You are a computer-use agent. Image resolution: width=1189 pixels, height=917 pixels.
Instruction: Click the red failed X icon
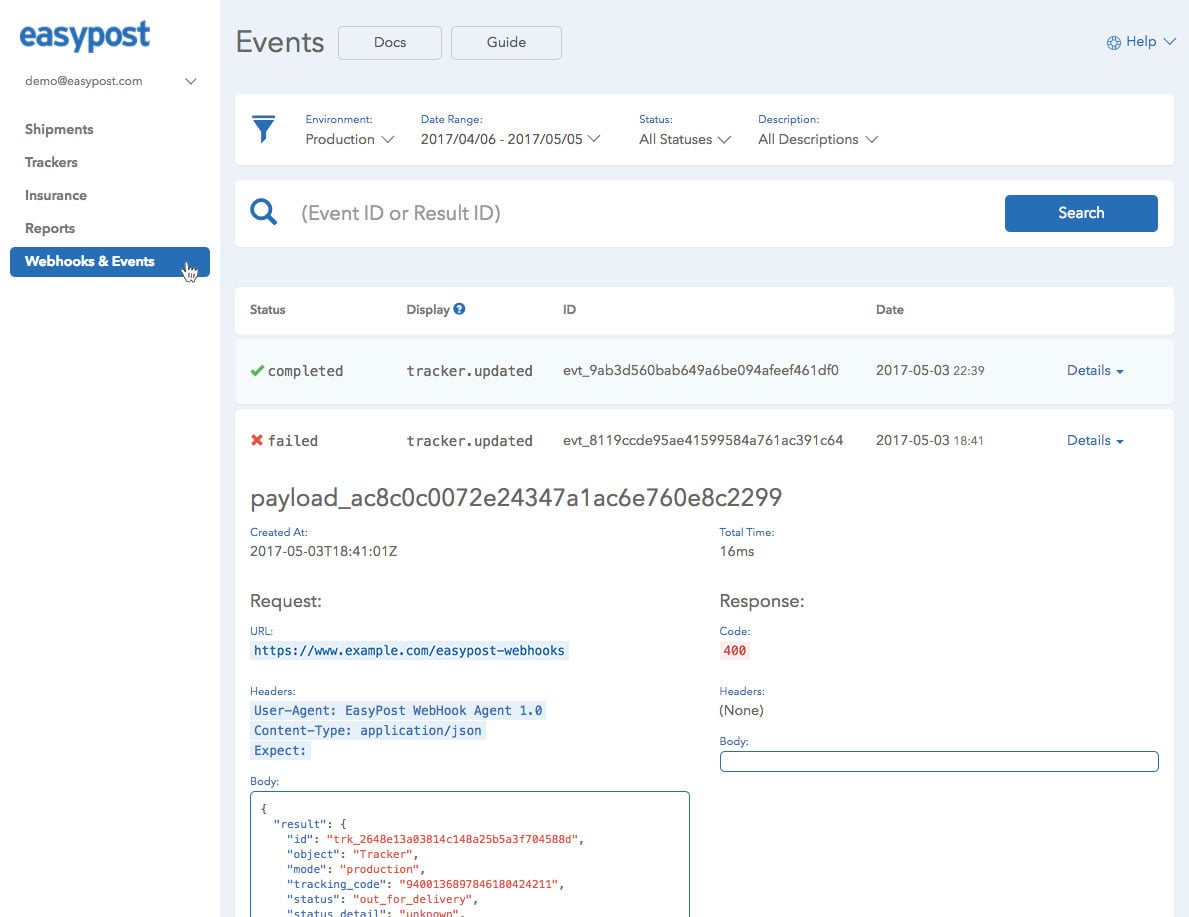click(257, 440)
